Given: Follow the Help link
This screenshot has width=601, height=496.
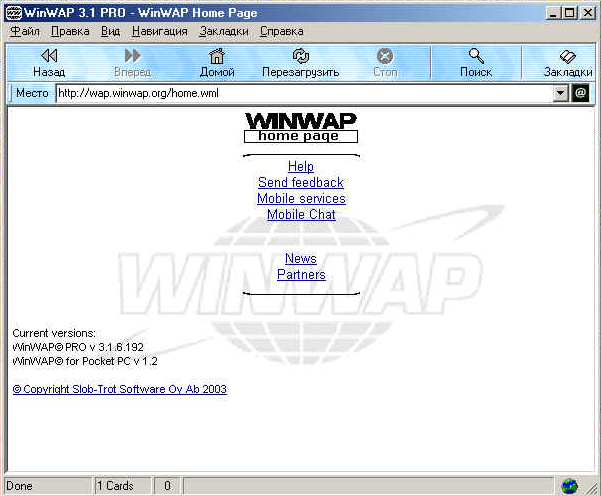Looking at the screenshot, I should pos(301,166).
